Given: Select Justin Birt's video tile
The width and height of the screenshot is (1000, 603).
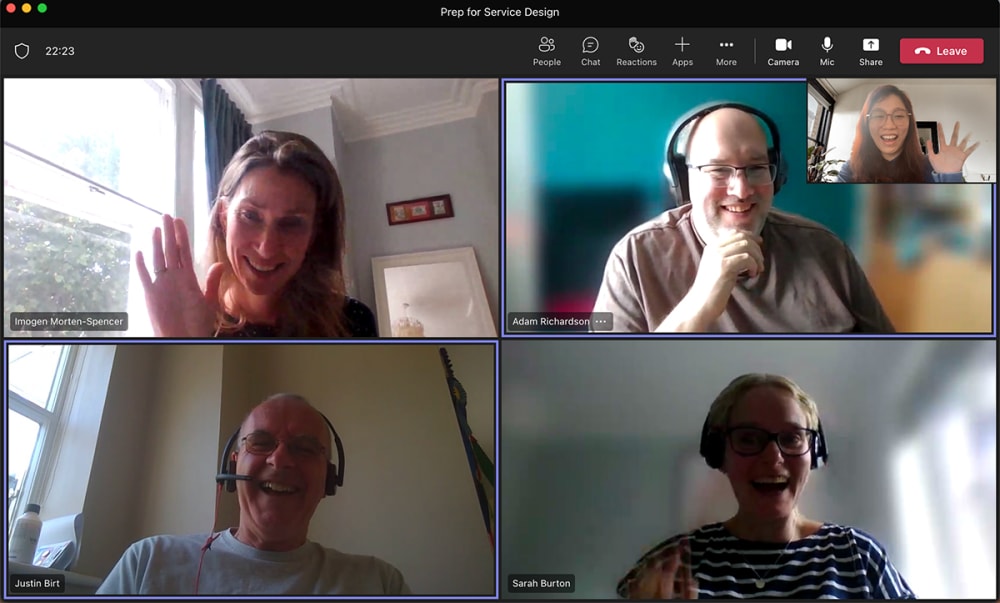Looking at the screenshot, I should click(x=250, y=470).
